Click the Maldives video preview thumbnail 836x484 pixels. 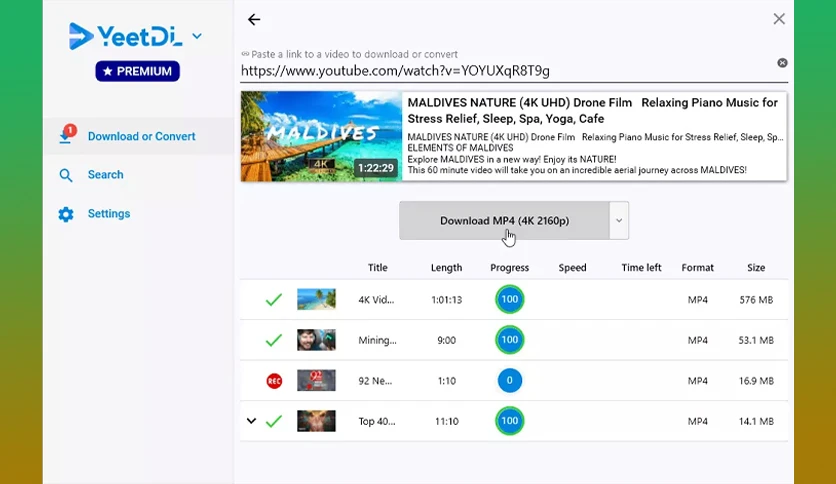tap(321, 136)
